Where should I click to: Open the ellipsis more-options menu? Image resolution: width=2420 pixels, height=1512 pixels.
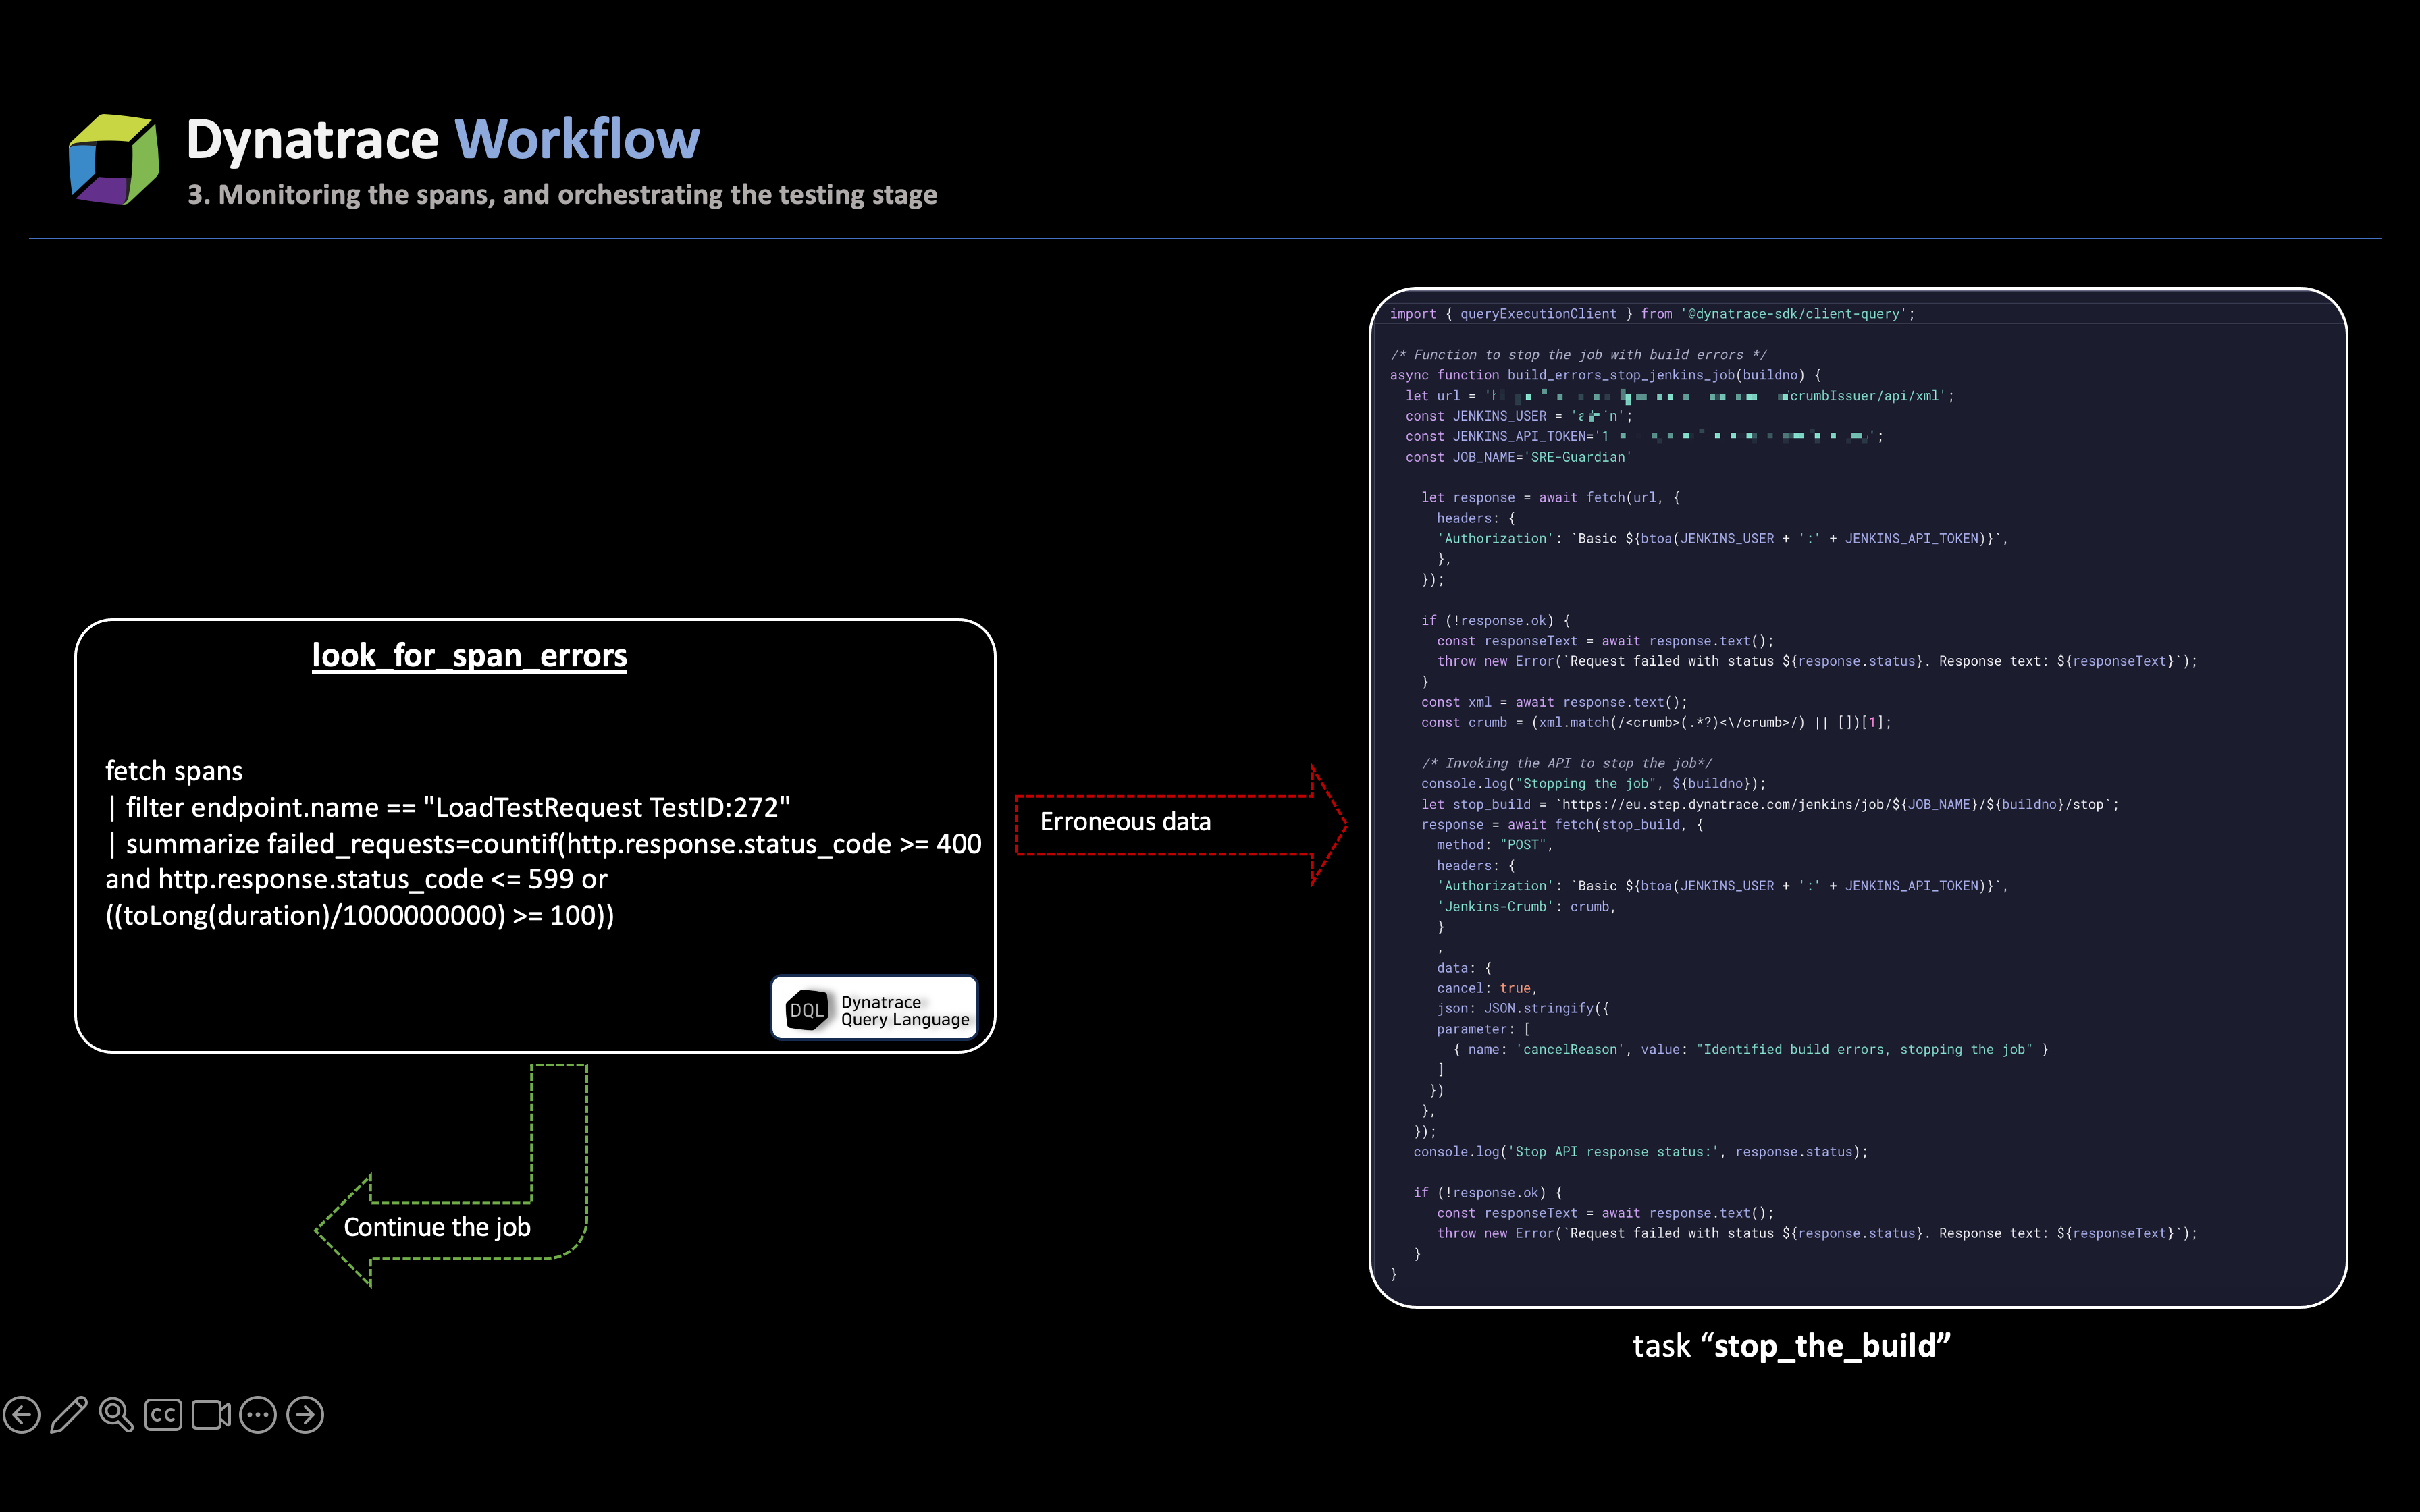coord(258,1414)
